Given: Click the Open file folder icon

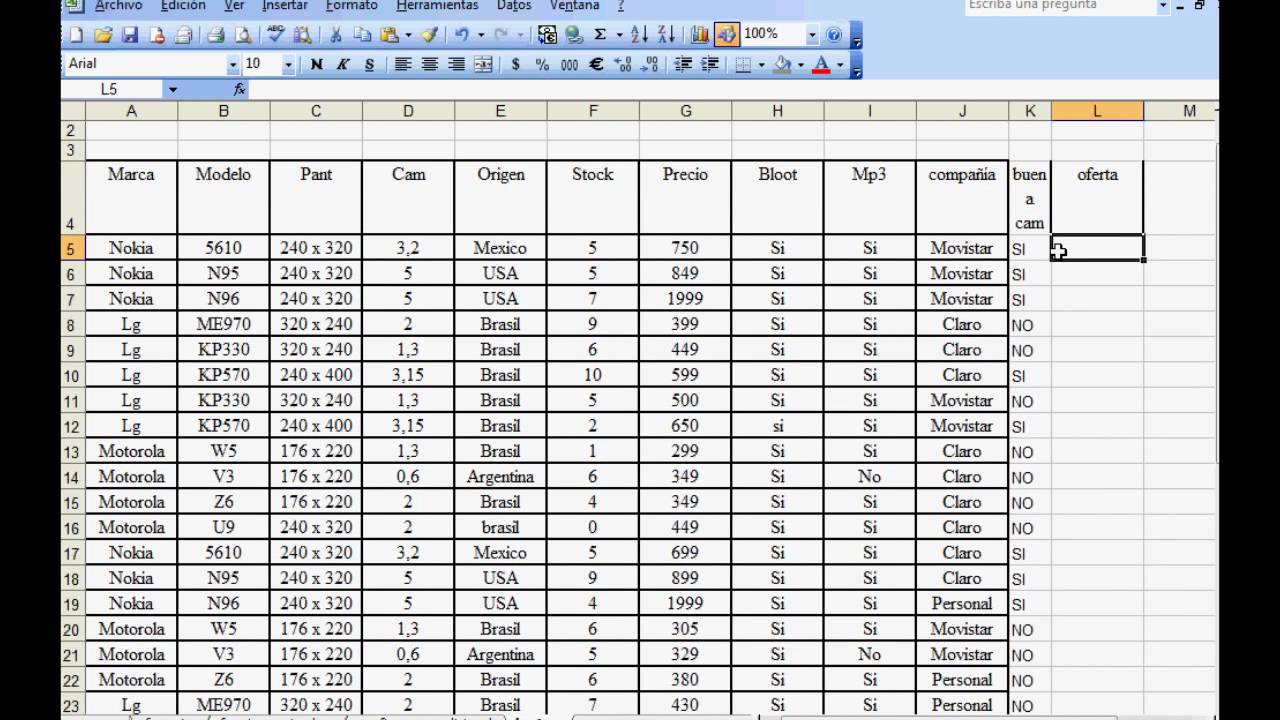Looking at the screenshot, I should pos(102,35).
